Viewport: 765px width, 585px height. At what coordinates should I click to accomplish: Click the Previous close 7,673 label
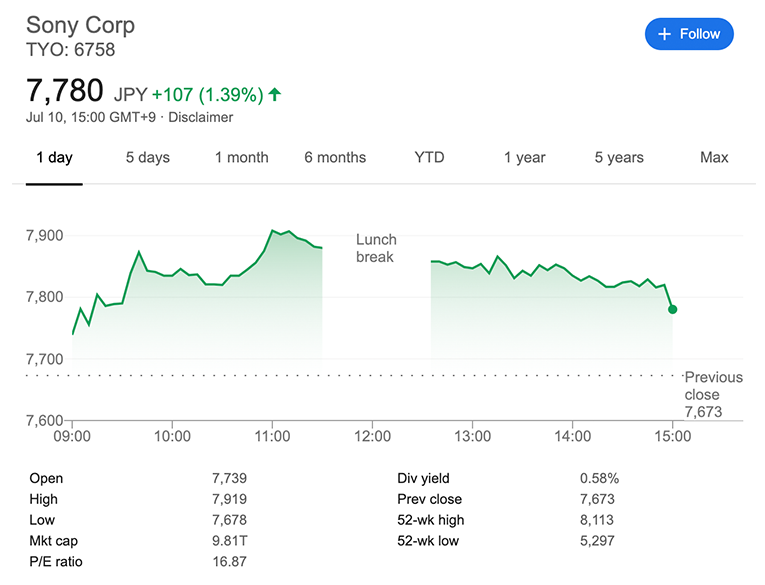point(713,394)
